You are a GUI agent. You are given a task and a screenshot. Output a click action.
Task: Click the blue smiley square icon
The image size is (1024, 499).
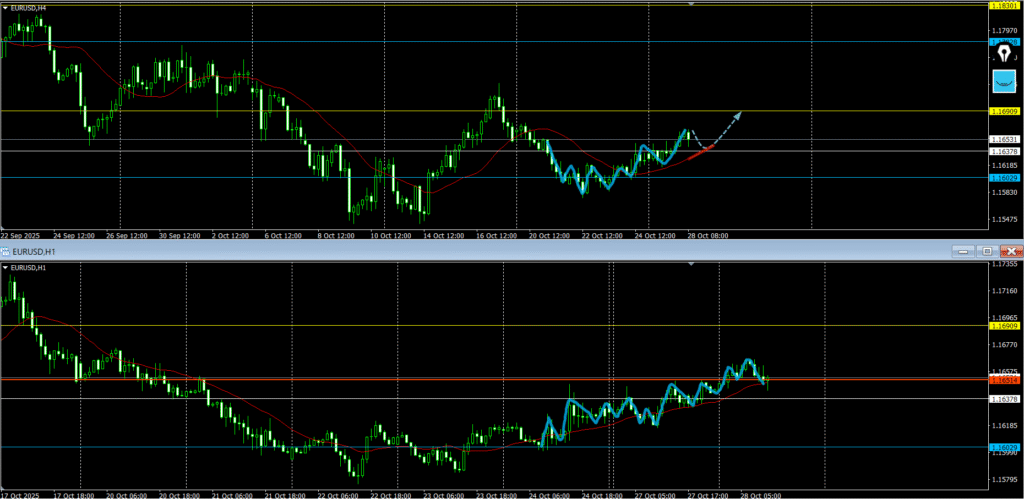pos(1003,80)
